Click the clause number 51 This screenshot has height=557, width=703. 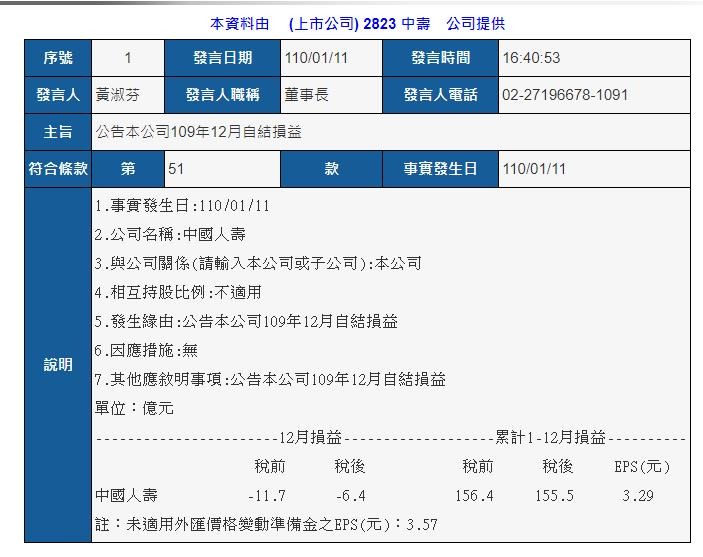coord(176,169)
